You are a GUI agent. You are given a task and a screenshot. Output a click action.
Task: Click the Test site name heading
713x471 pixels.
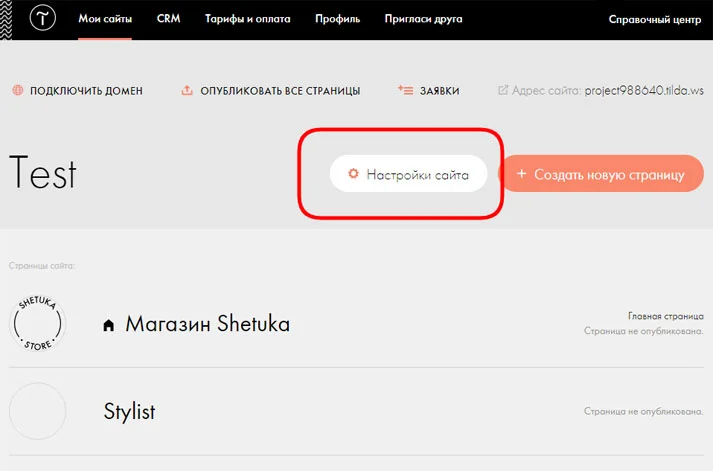[43, 174]
